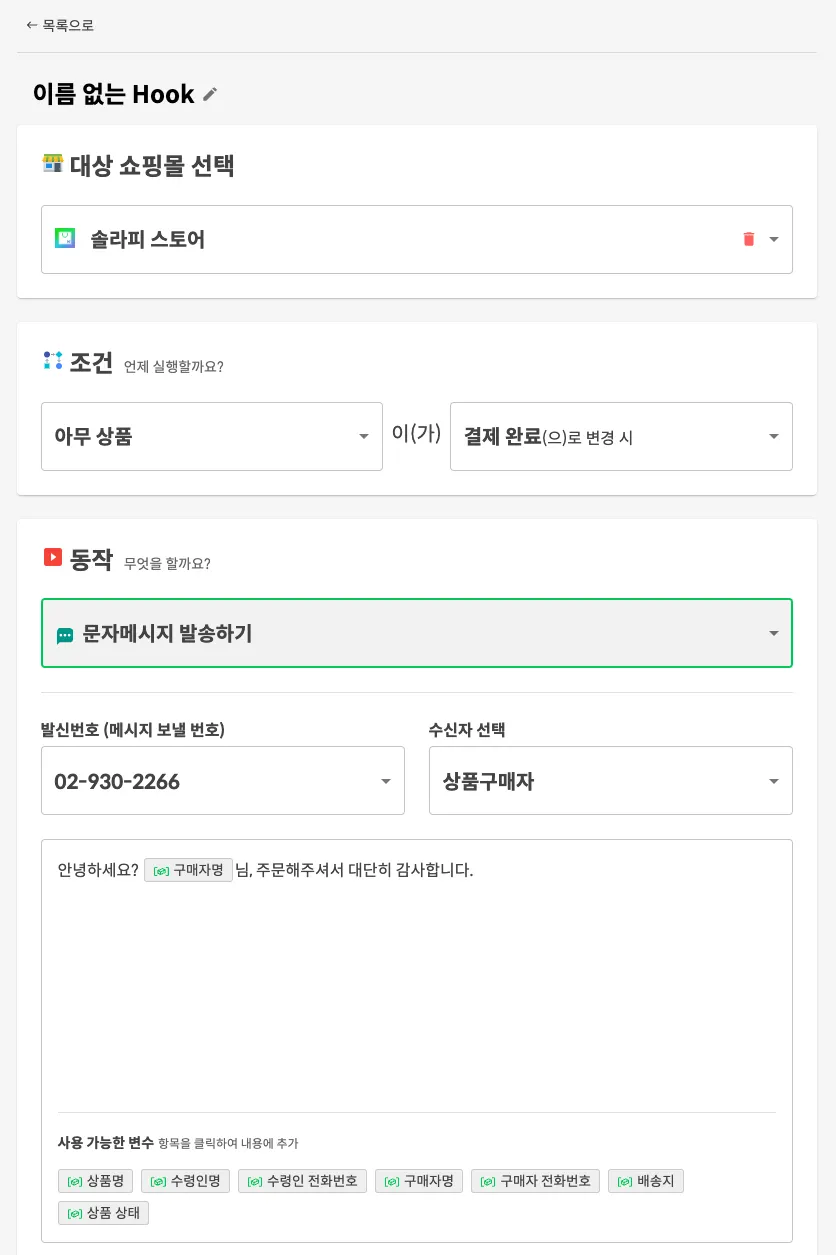Click the 조건 section flow icon
The image size is (836, 1255).
(53, 361)
